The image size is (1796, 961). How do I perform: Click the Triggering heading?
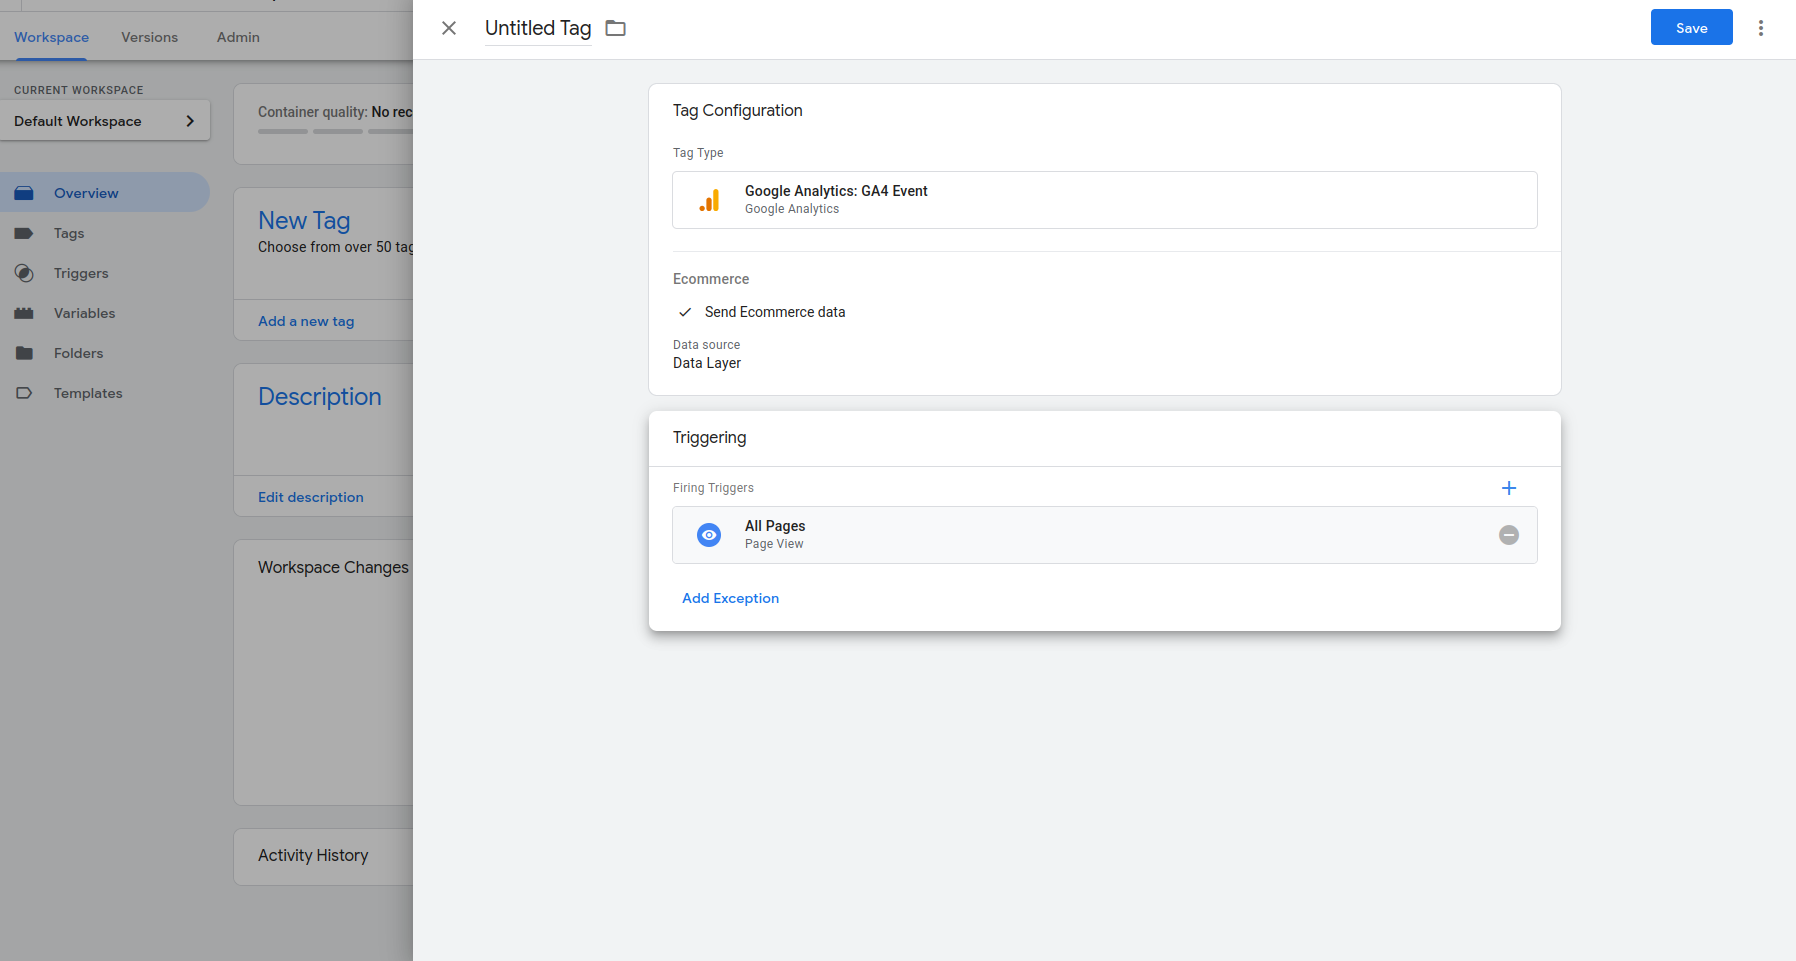pyautogui.click(x=709, y=437)
